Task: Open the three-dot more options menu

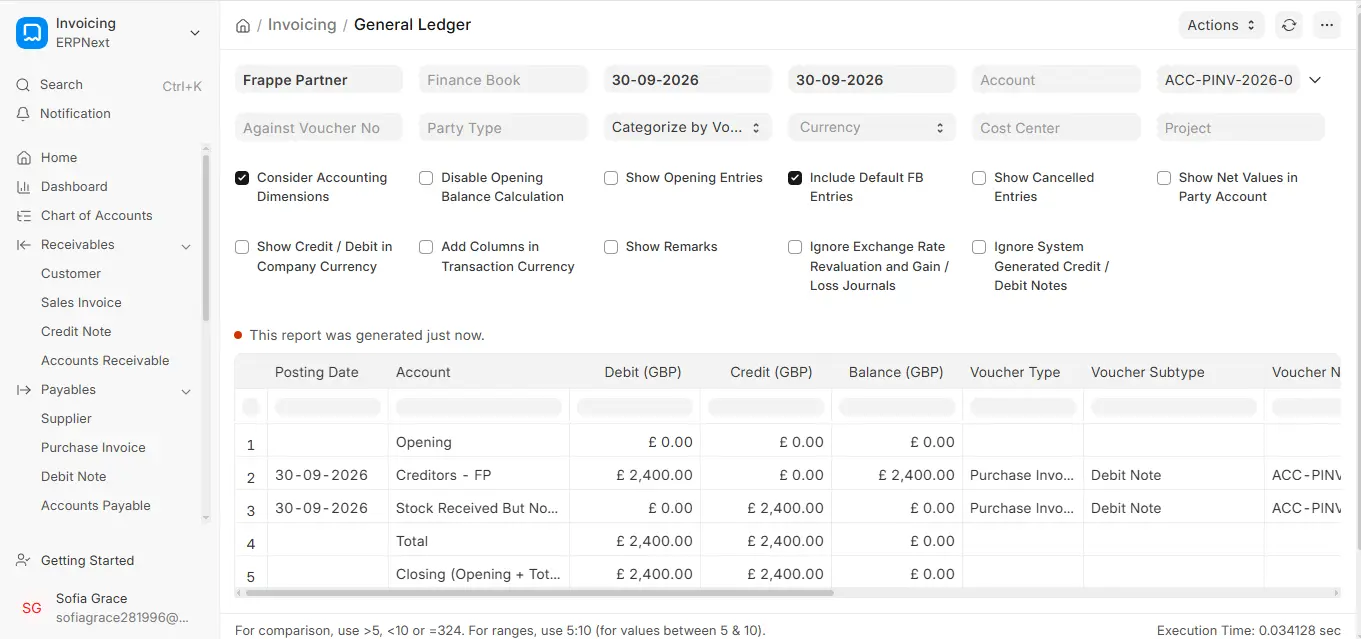Action: (x=1327, y=25)
